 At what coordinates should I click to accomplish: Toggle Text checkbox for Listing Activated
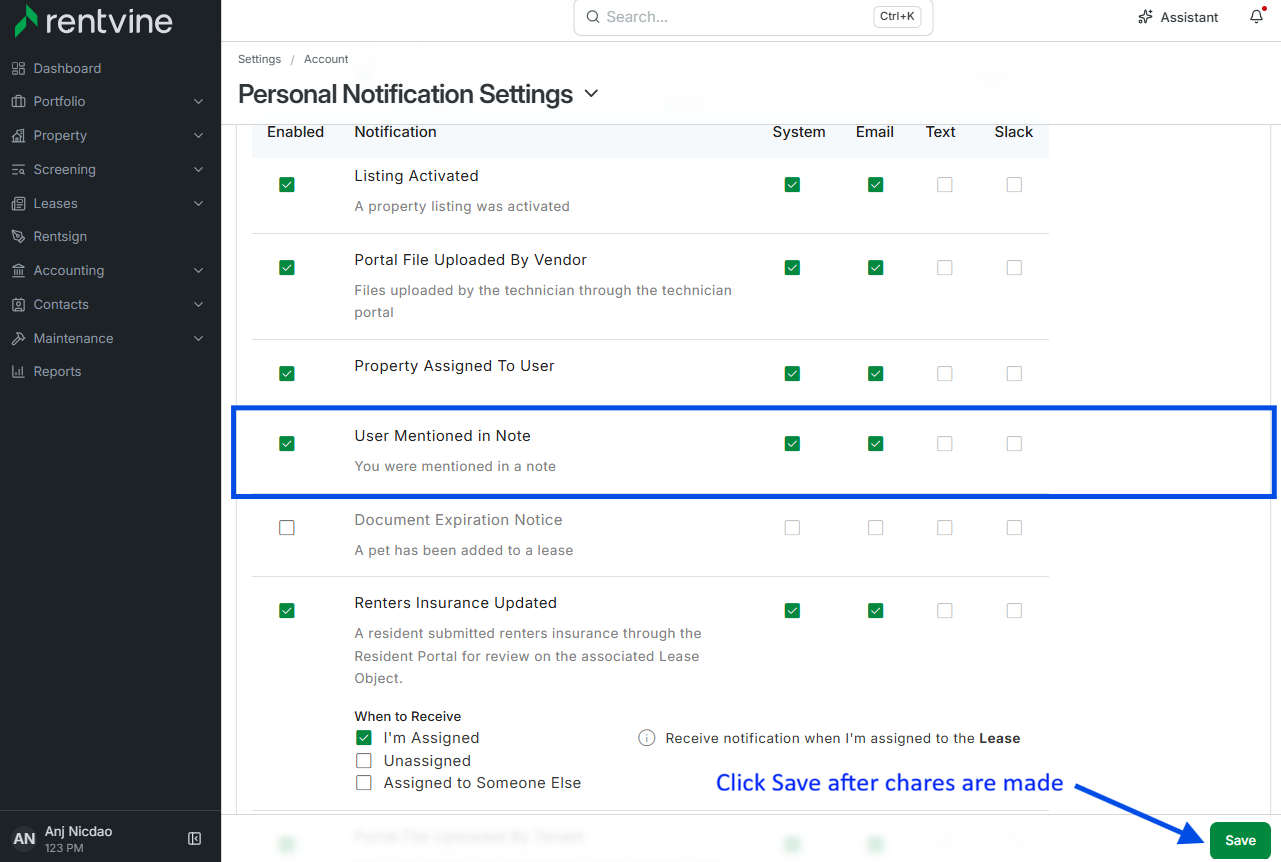point(945,185)
